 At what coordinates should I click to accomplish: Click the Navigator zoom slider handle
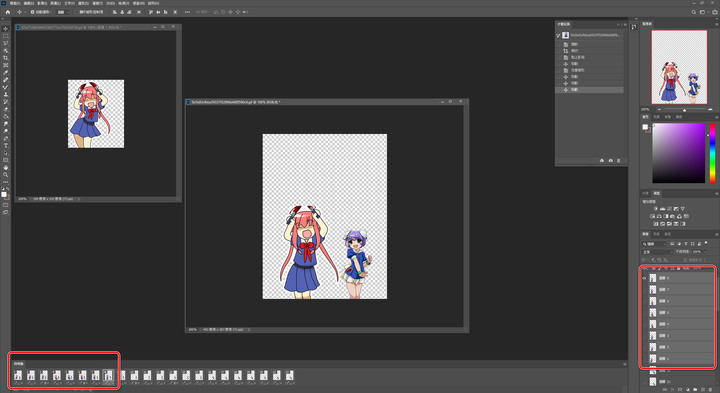click(685, 110)
